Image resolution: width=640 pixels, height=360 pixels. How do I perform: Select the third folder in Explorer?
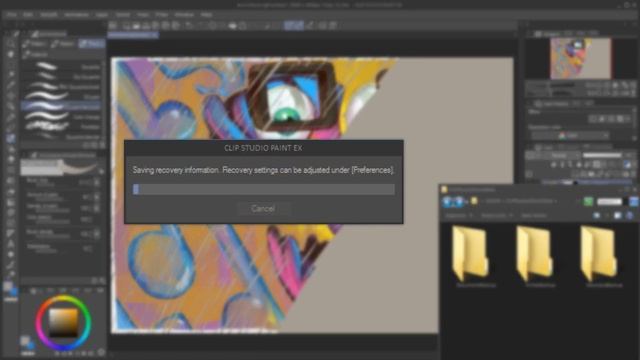tap(600, 256)
